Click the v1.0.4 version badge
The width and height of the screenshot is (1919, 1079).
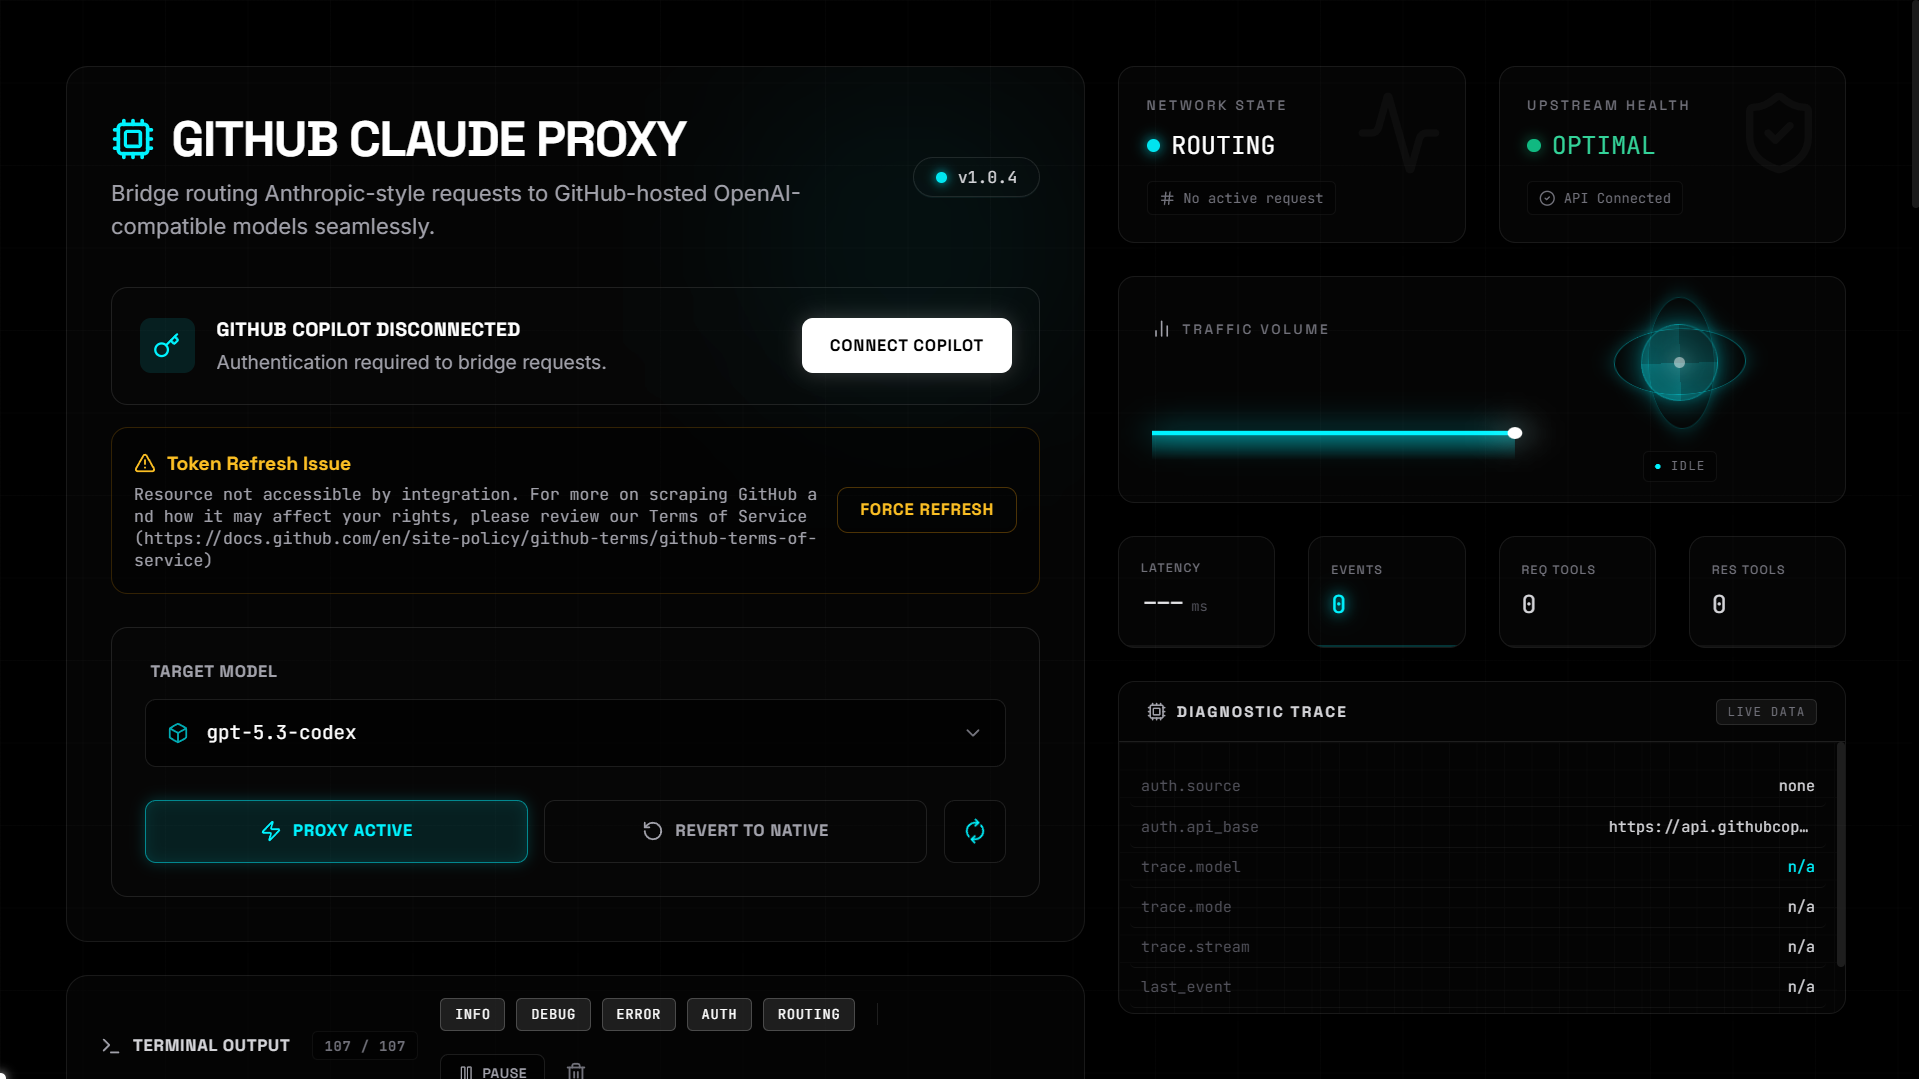(976, 177)
